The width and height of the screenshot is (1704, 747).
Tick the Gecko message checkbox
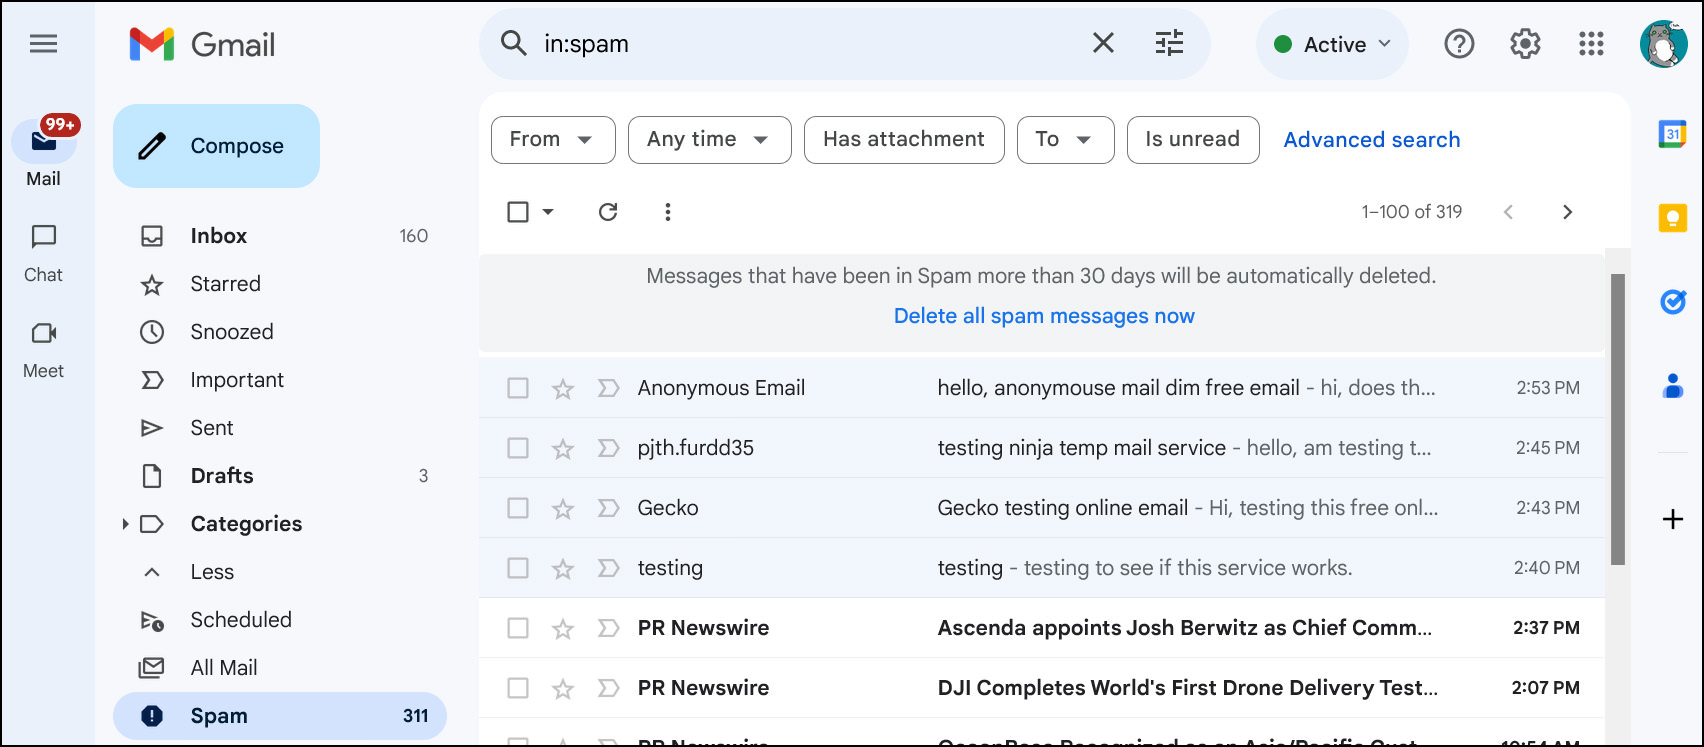(x=518, y=508)
